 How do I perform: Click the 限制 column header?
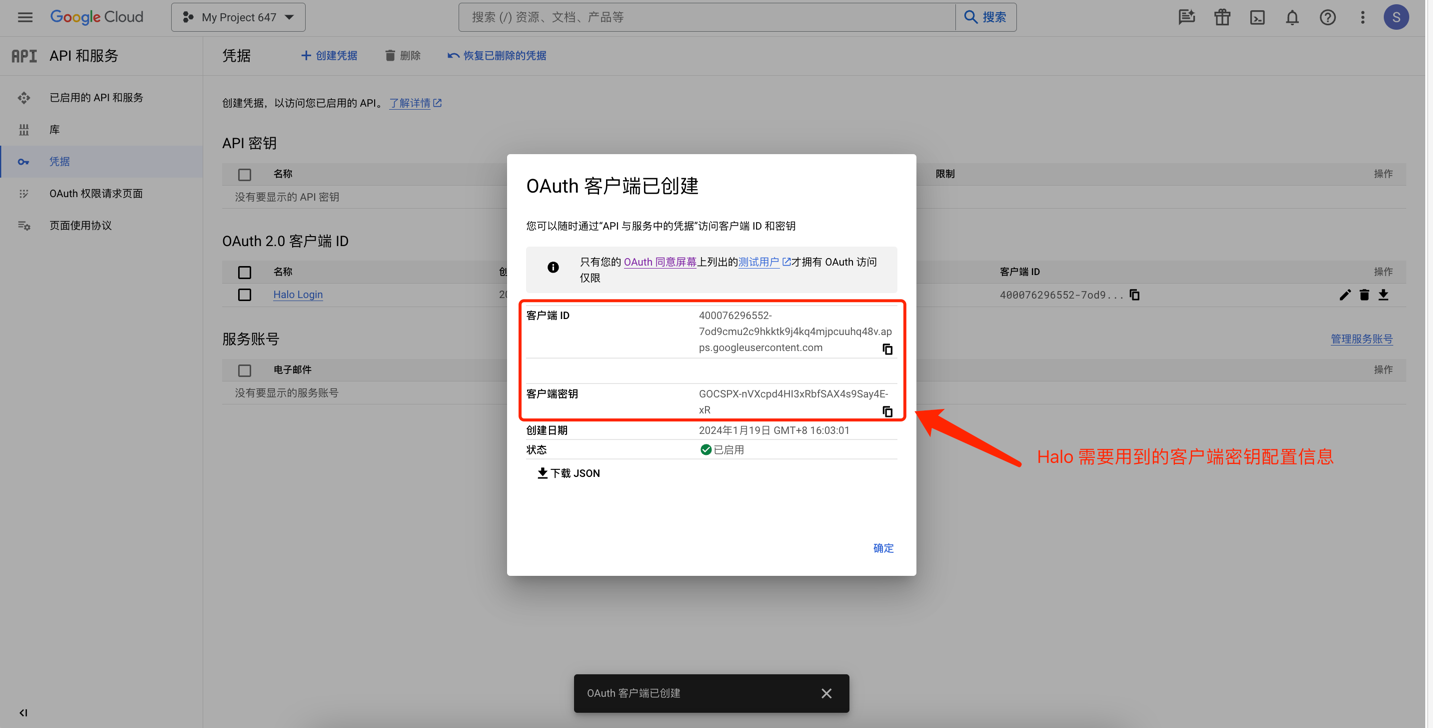click(x=945, y=174)
